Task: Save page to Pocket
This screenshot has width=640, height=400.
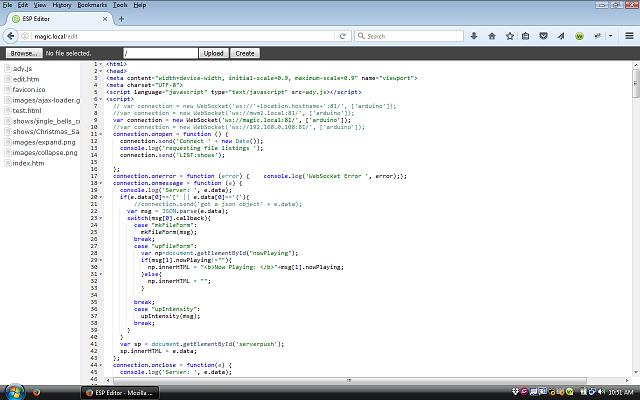Action: click(x=543, y=36)
